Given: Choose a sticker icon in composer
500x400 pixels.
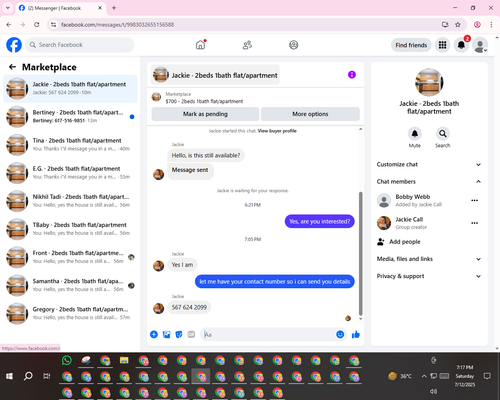Looking at the screenshot, I should tap(179, 334).
